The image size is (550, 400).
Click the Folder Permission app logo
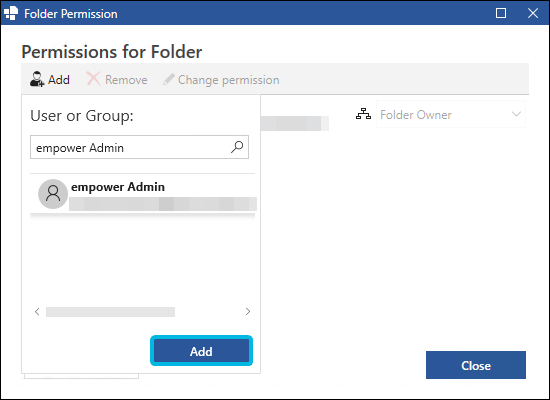click(x=11, y=13)
